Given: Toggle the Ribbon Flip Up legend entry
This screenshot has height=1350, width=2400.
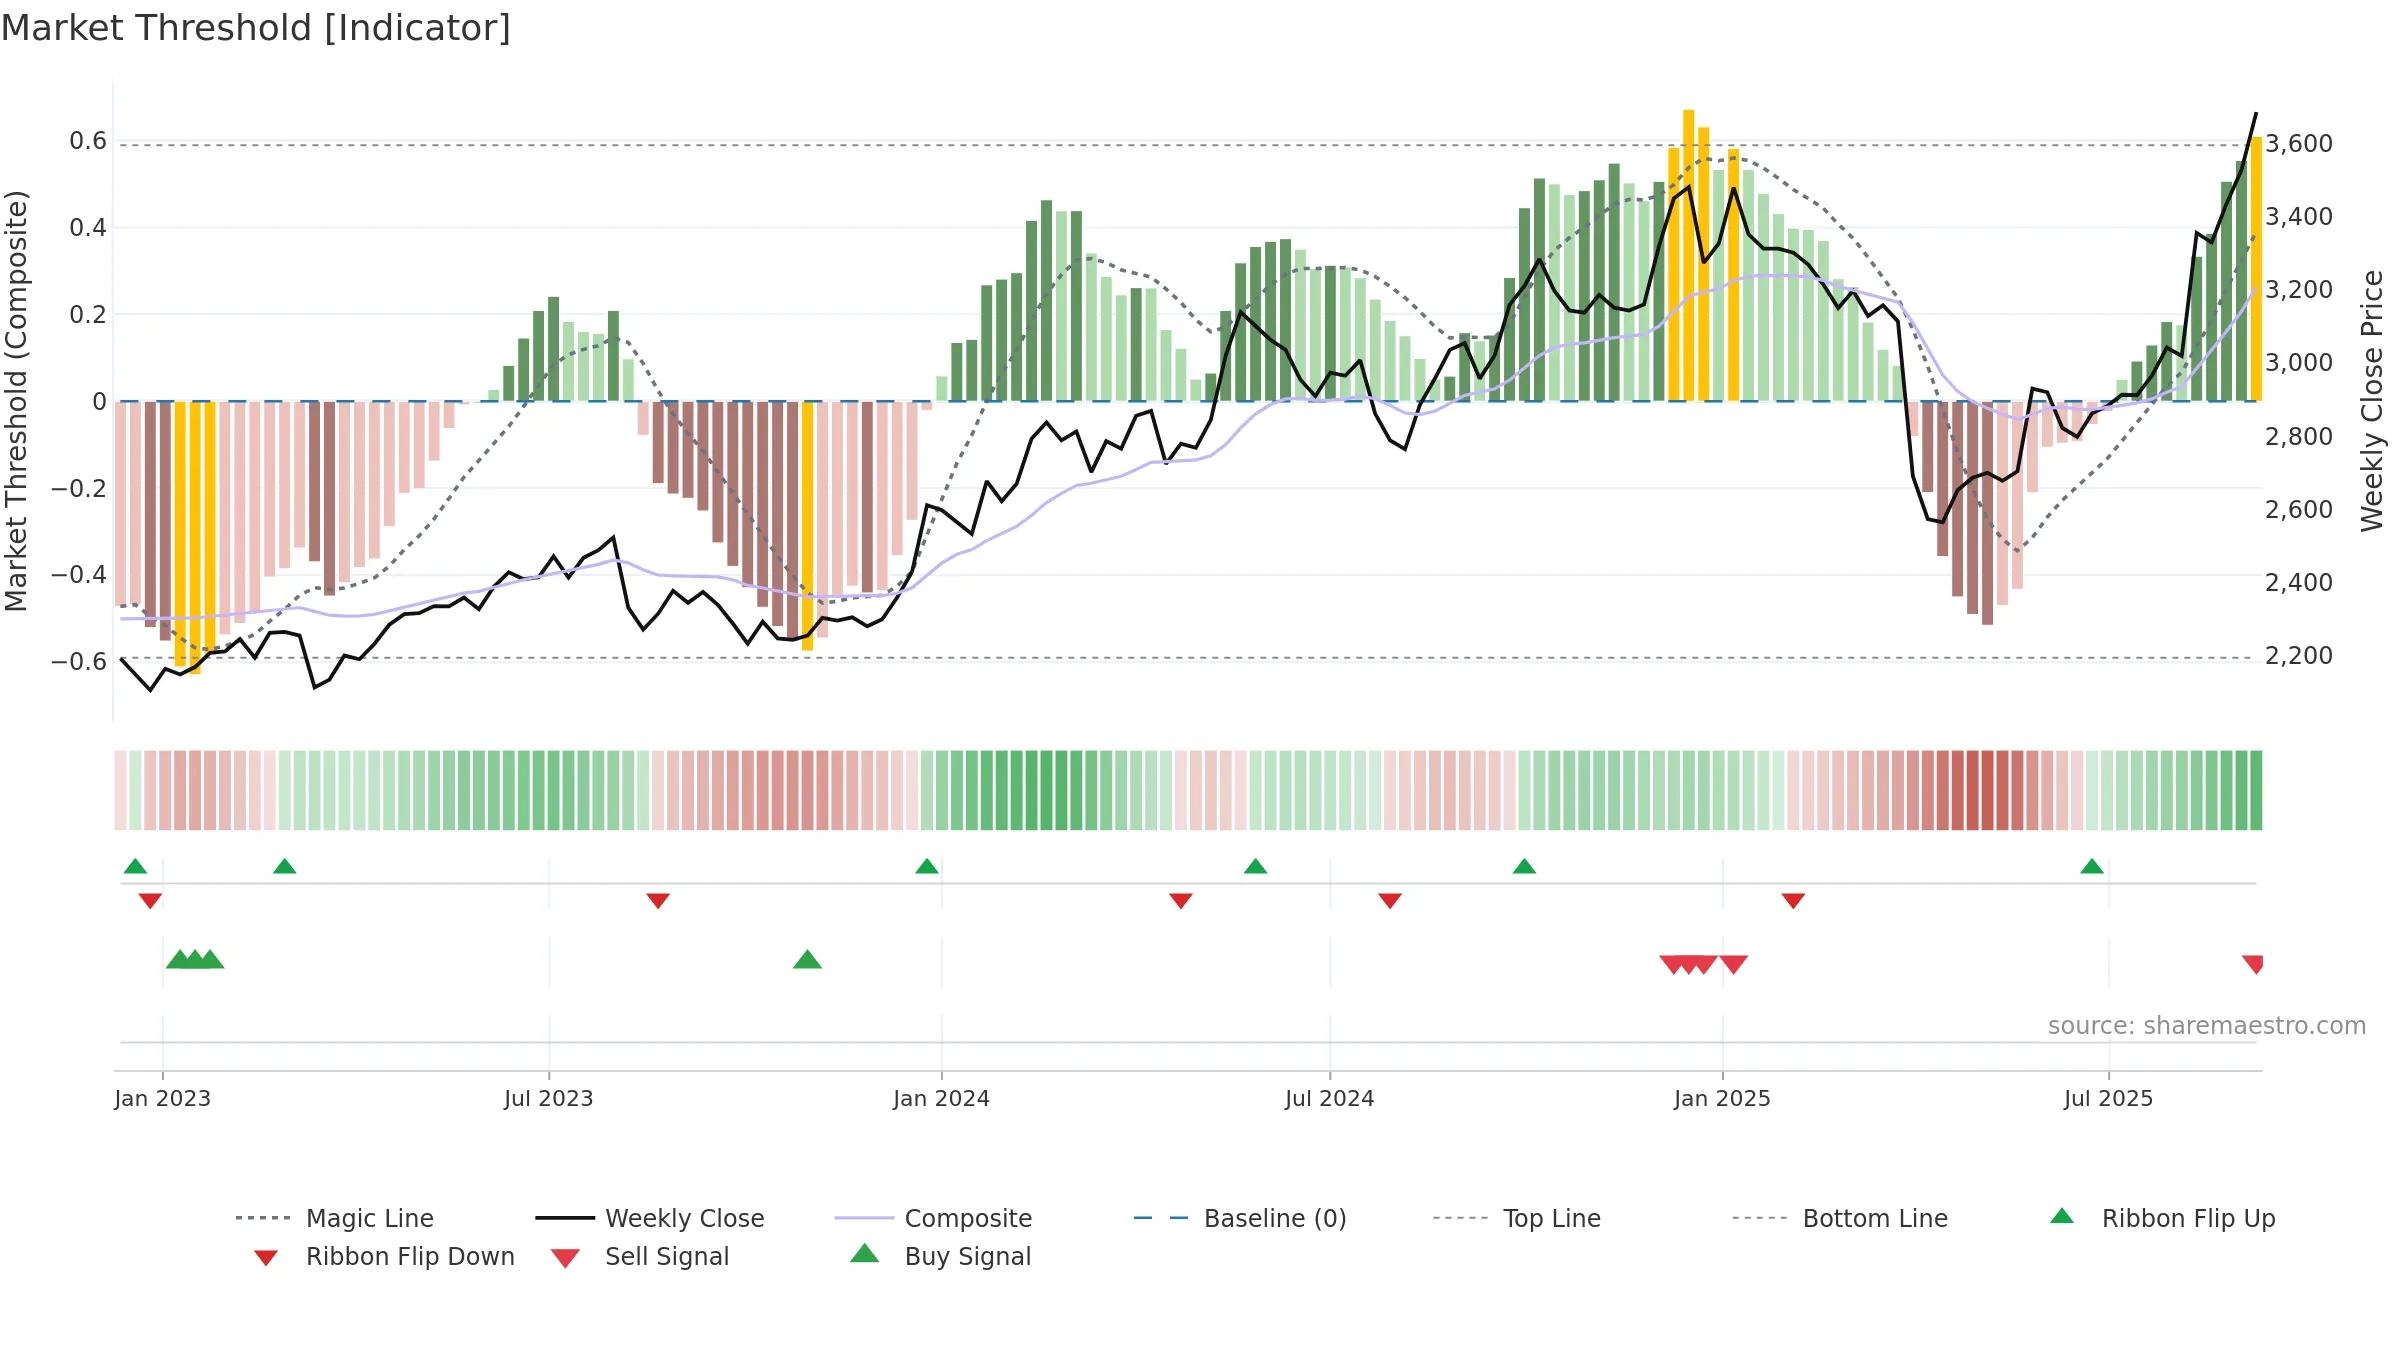Looking at the screenshot, I should pos(2162,1218).
